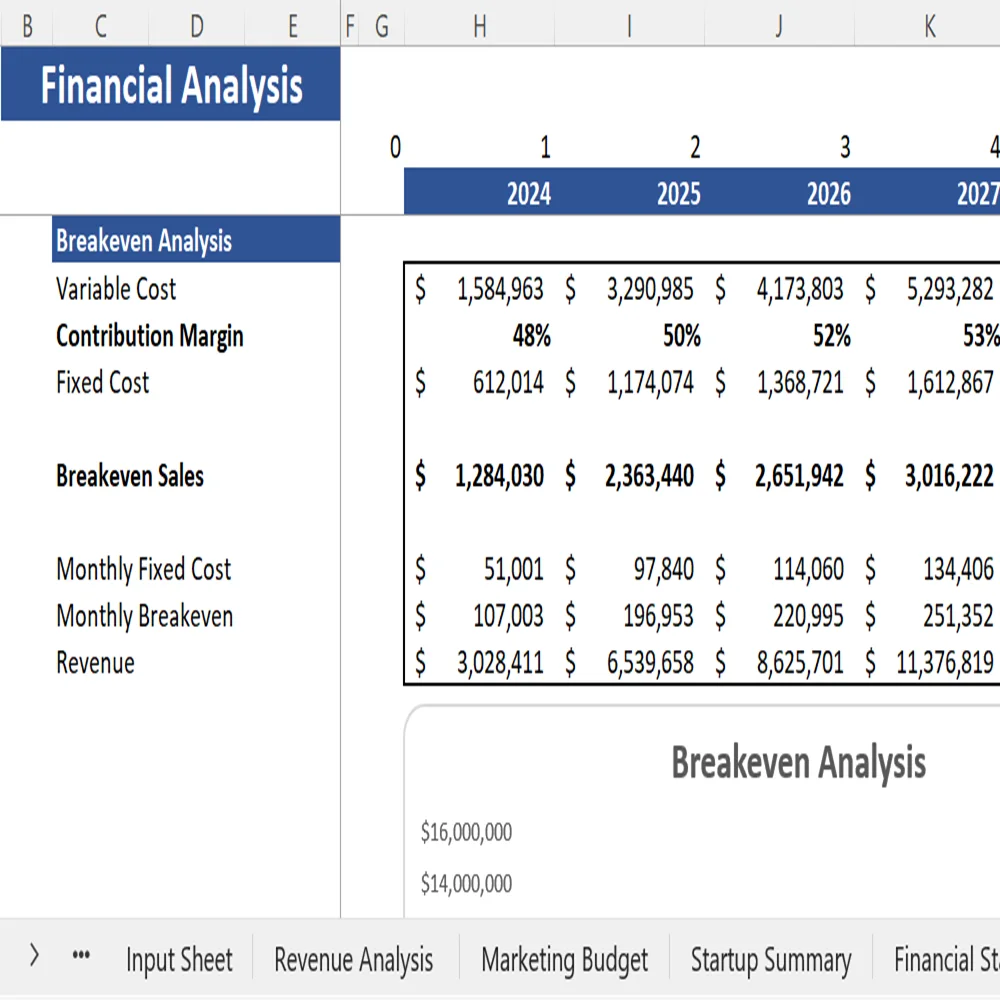Open the Startup Summary tab
This screenshot has height=1000, width=1000.
point(770,959)
